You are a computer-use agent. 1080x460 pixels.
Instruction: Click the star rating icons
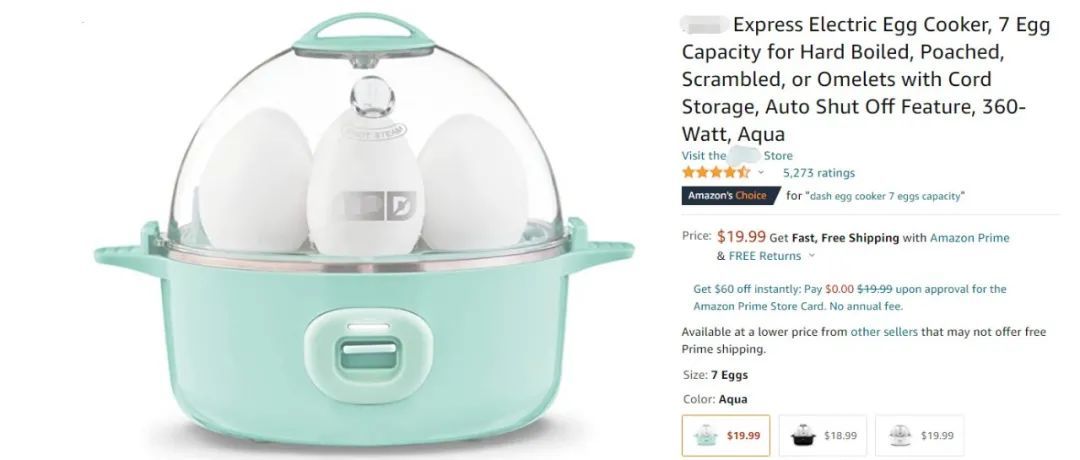pos(716,173)
